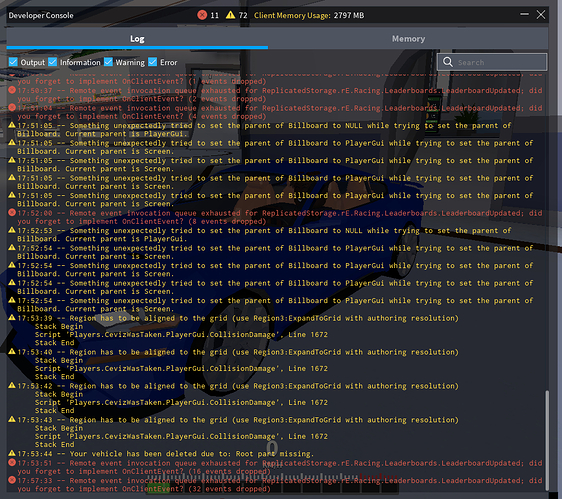Click the red error count icon
The width and height of the screenshot is (562, 499).
[202, 15]
